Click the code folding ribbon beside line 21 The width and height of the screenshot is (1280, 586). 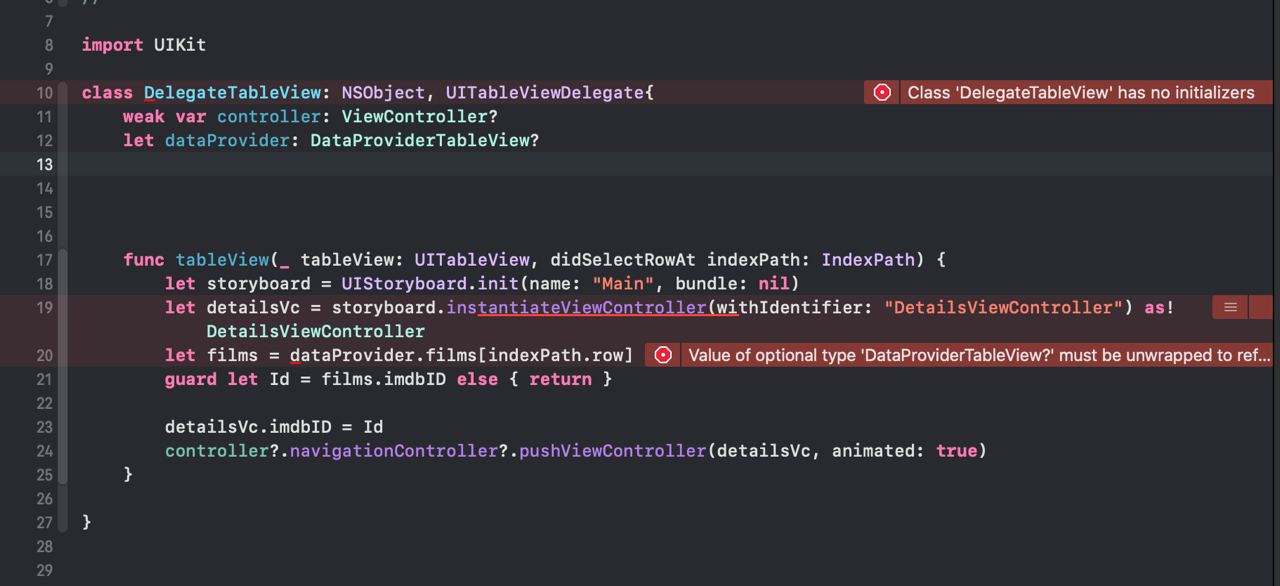coord(64,379)
